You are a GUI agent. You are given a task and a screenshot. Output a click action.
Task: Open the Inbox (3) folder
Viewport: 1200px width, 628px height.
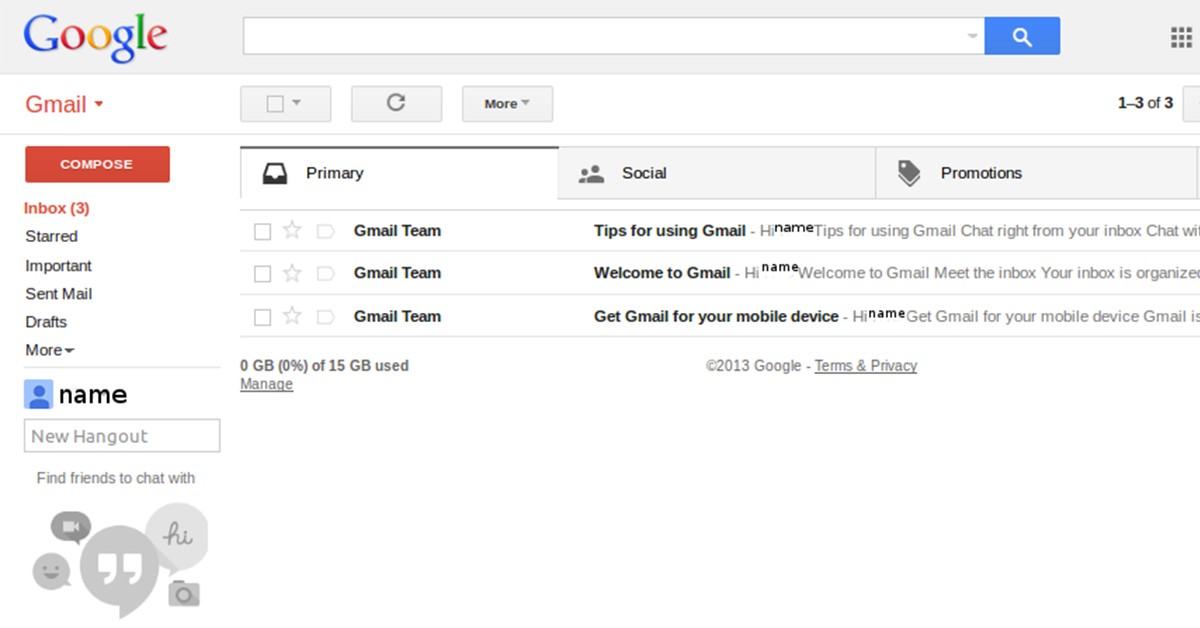click(x=57, y=208)
